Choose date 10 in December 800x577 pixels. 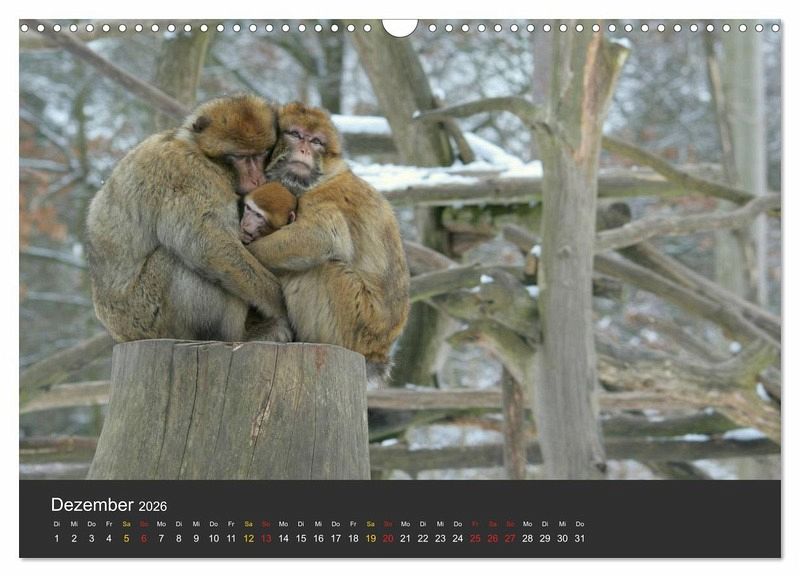(214, 538)
